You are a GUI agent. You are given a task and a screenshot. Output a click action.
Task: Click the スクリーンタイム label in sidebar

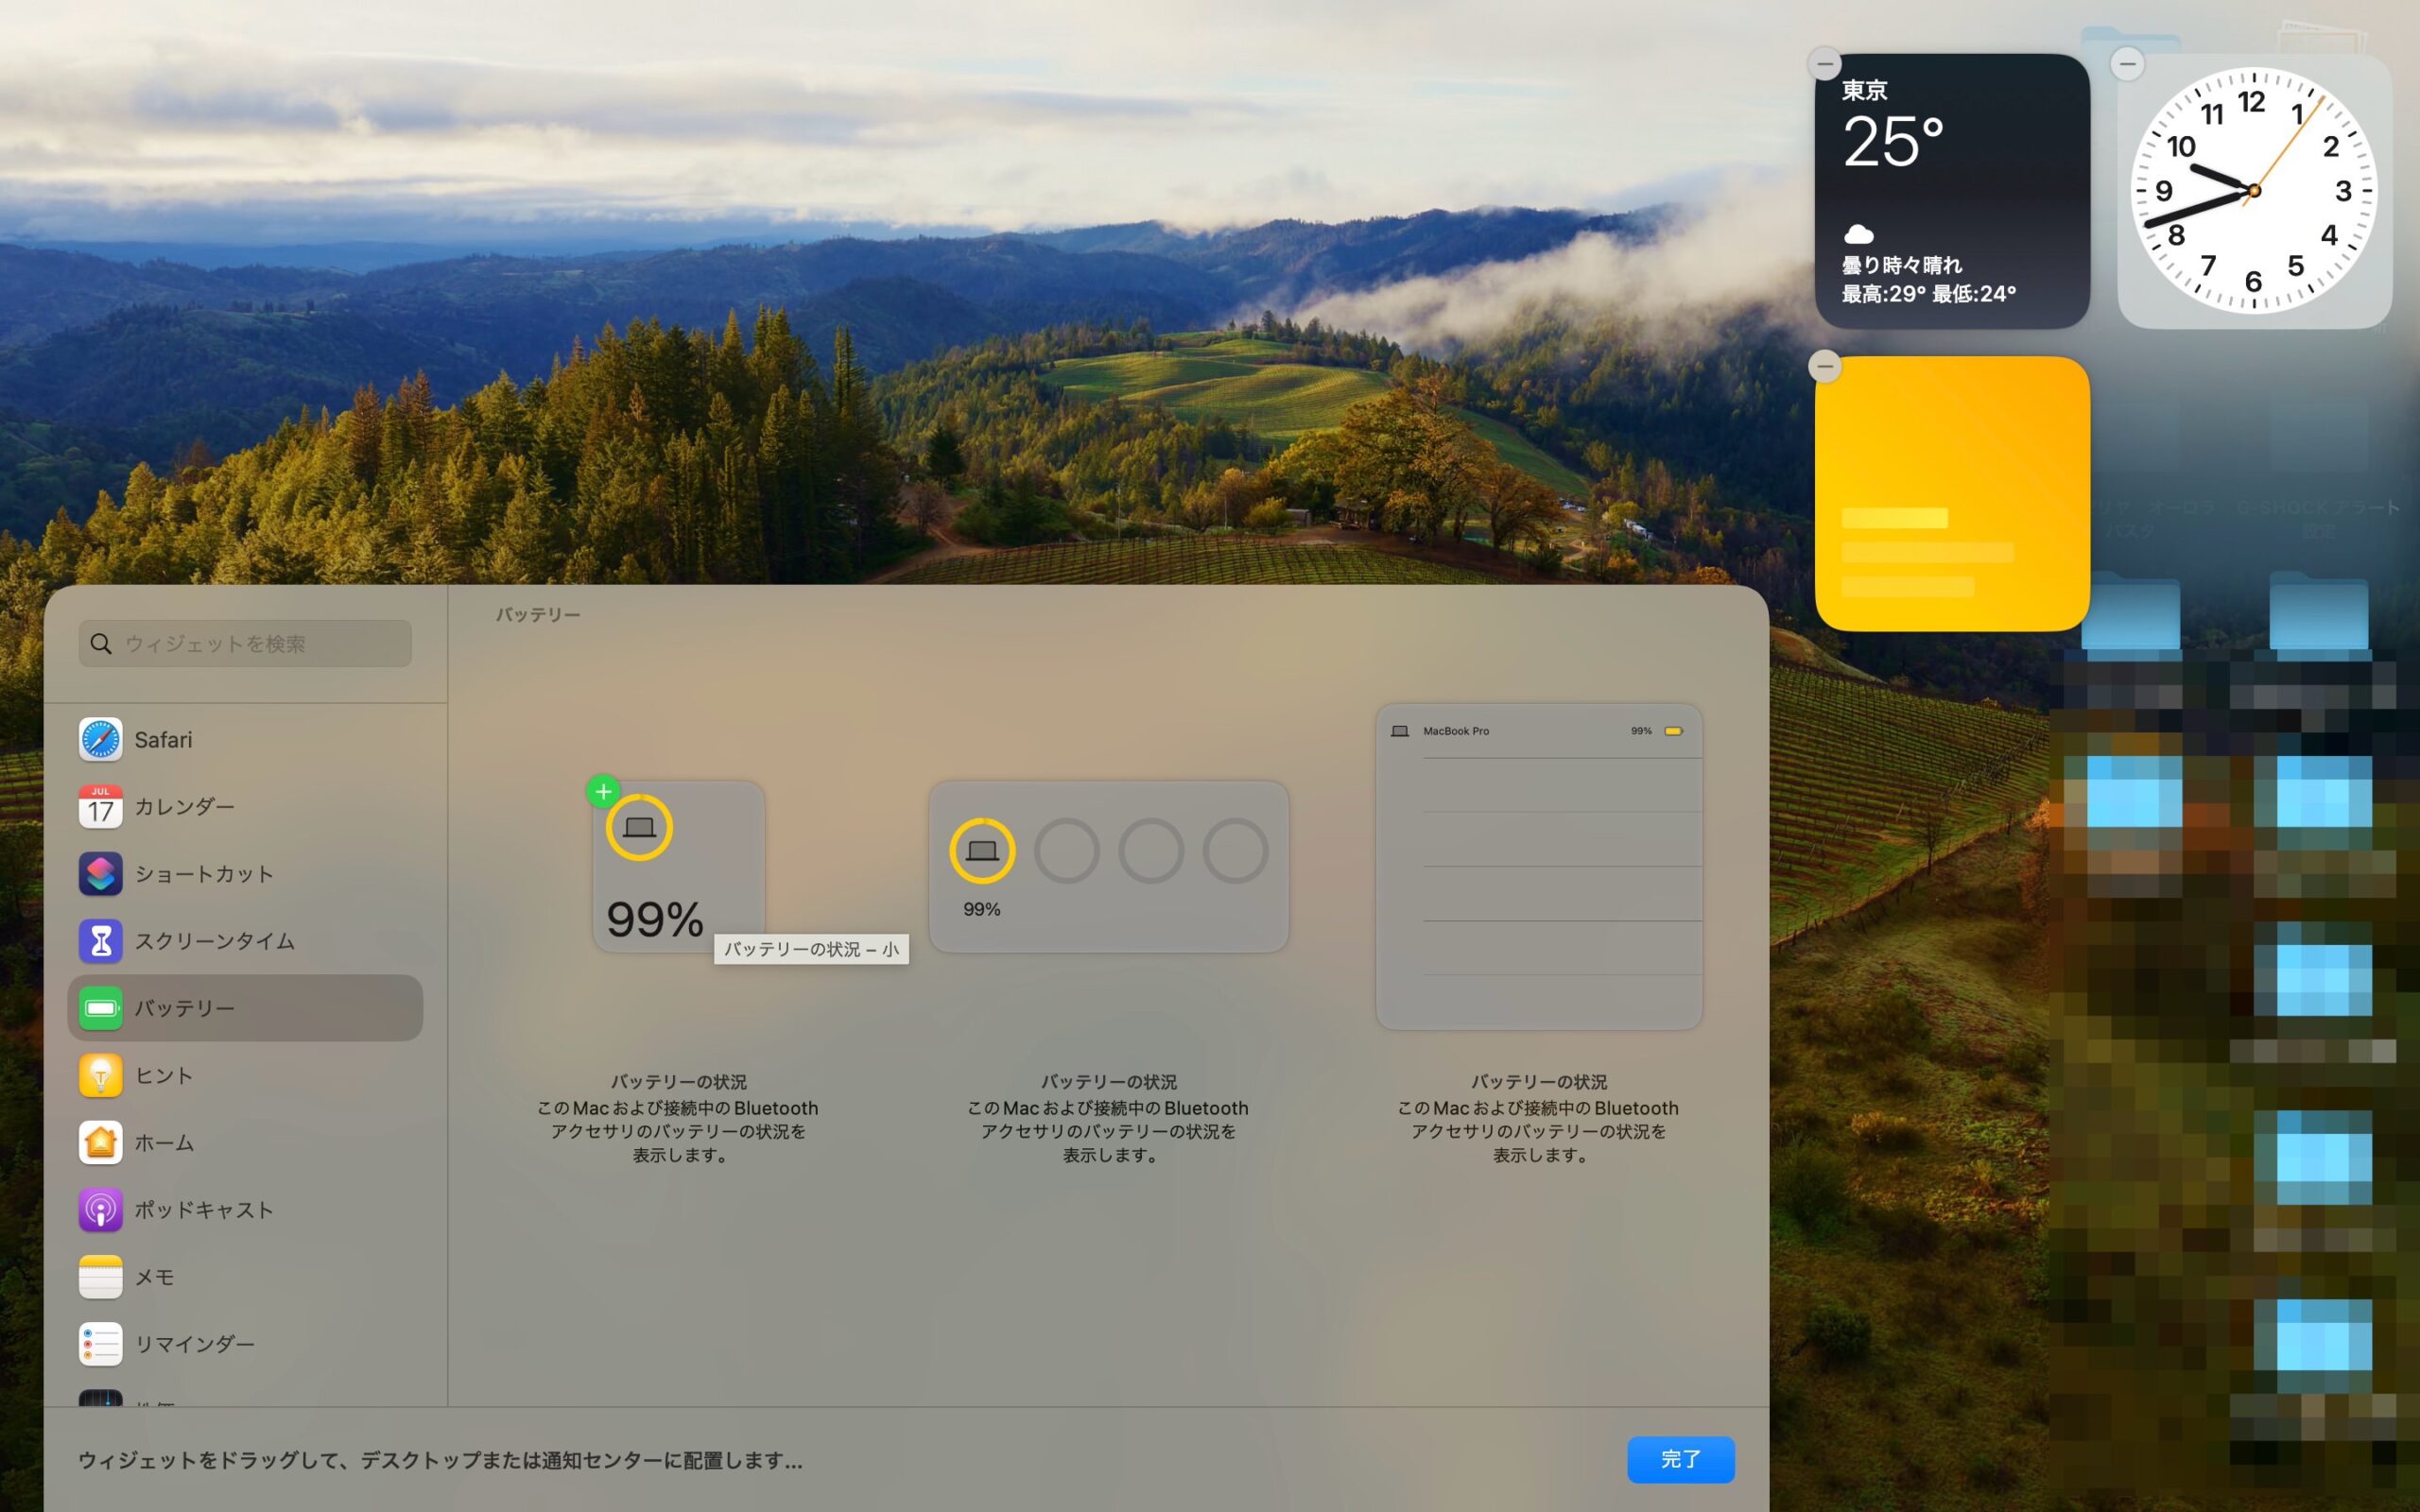(215, 941)
